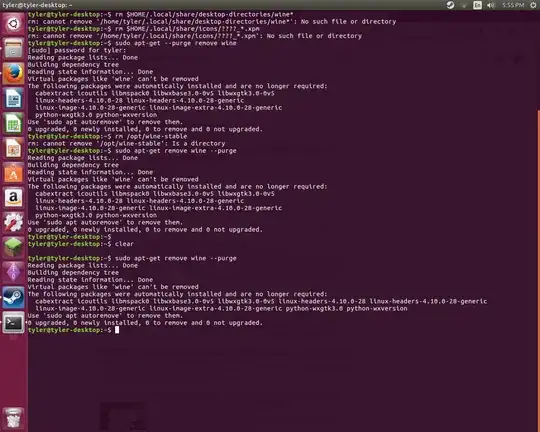Open the Trash in launcher
Screen dimensions: 540x432
pyautogui.click(x=13, y=418)
